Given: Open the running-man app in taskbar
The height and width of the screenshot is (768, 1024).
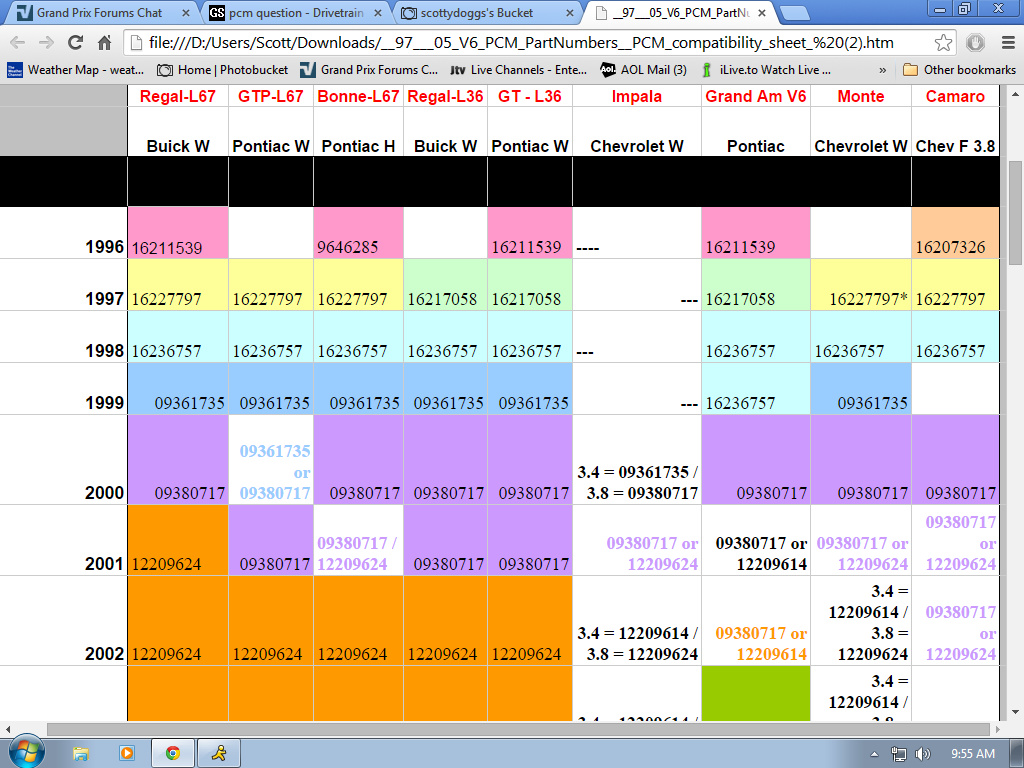Looking at the screenshot, I should click(x=219, y=754).
